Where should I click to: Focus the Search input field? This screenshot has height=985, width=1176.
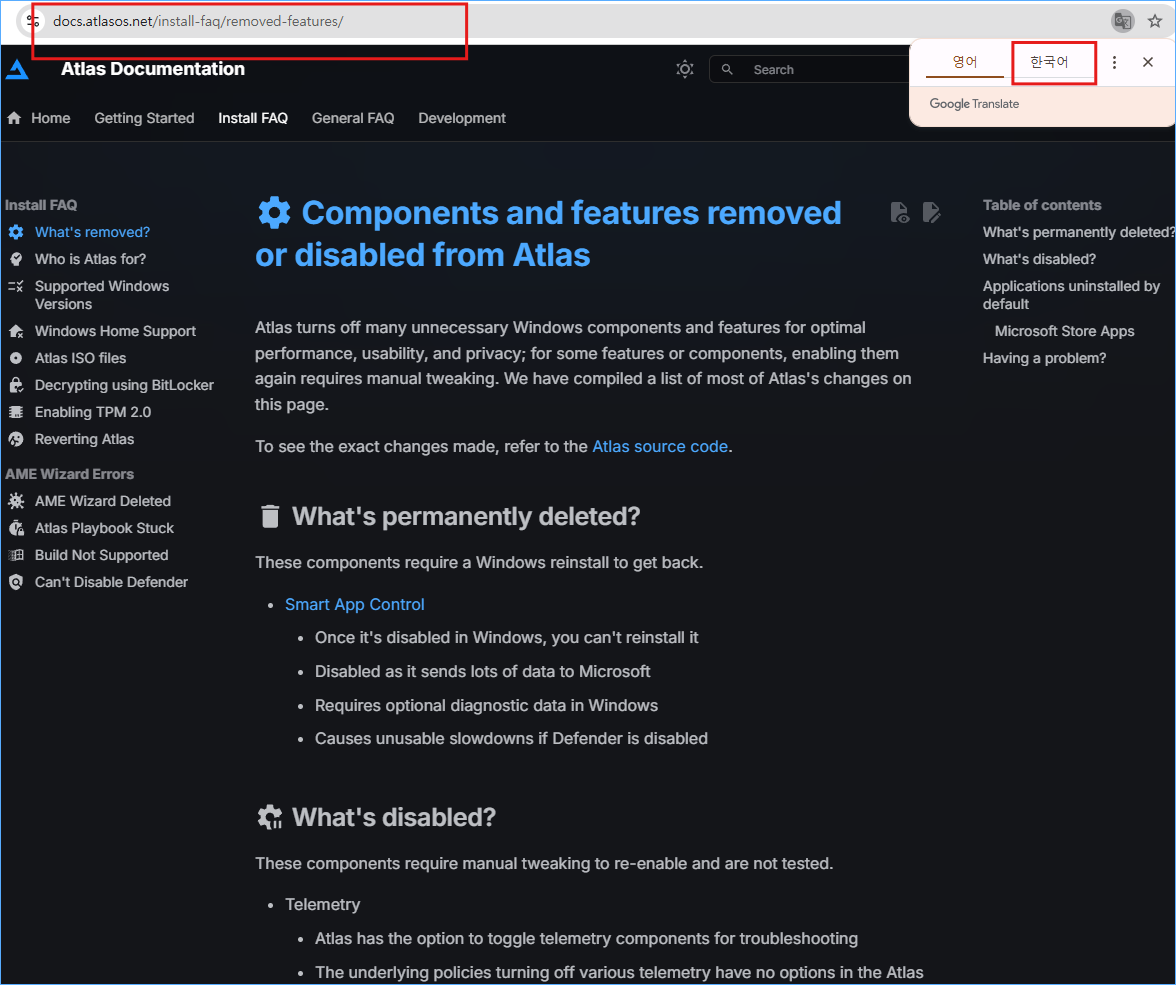810,70
